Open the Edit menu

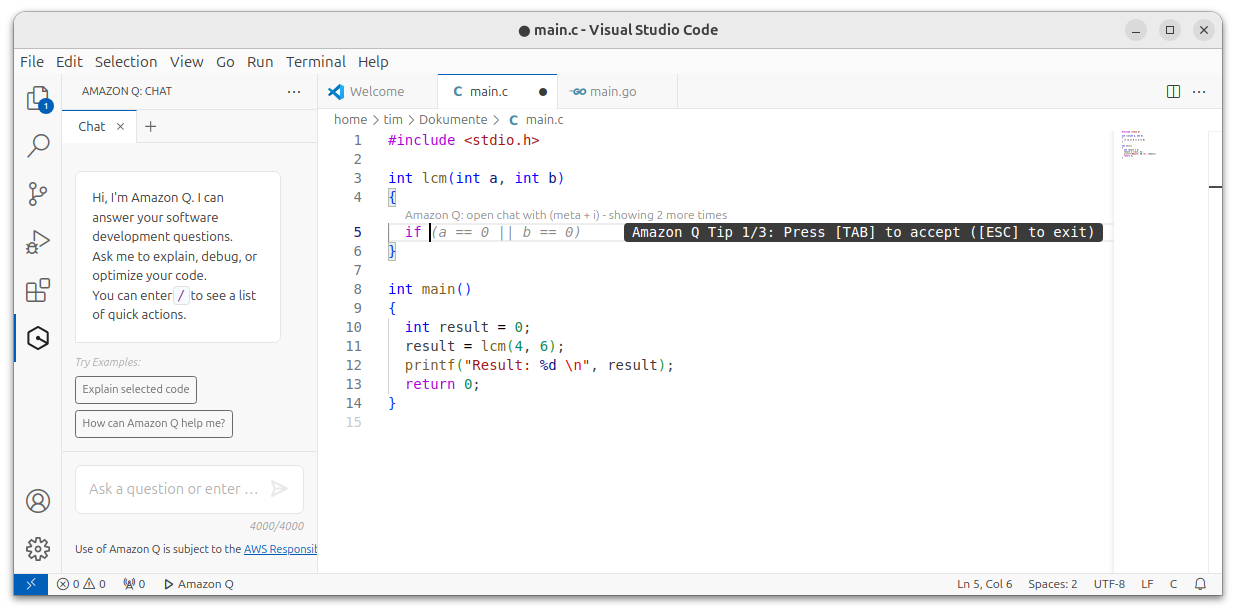point(69,62)
